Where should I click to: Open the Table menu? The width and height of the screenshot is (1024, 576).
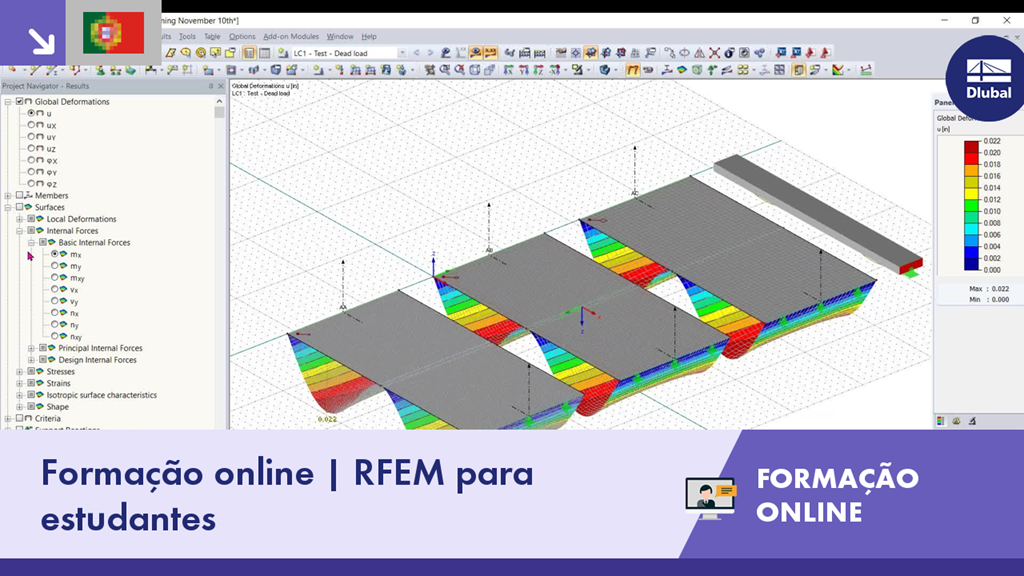[x=212, y=37]
